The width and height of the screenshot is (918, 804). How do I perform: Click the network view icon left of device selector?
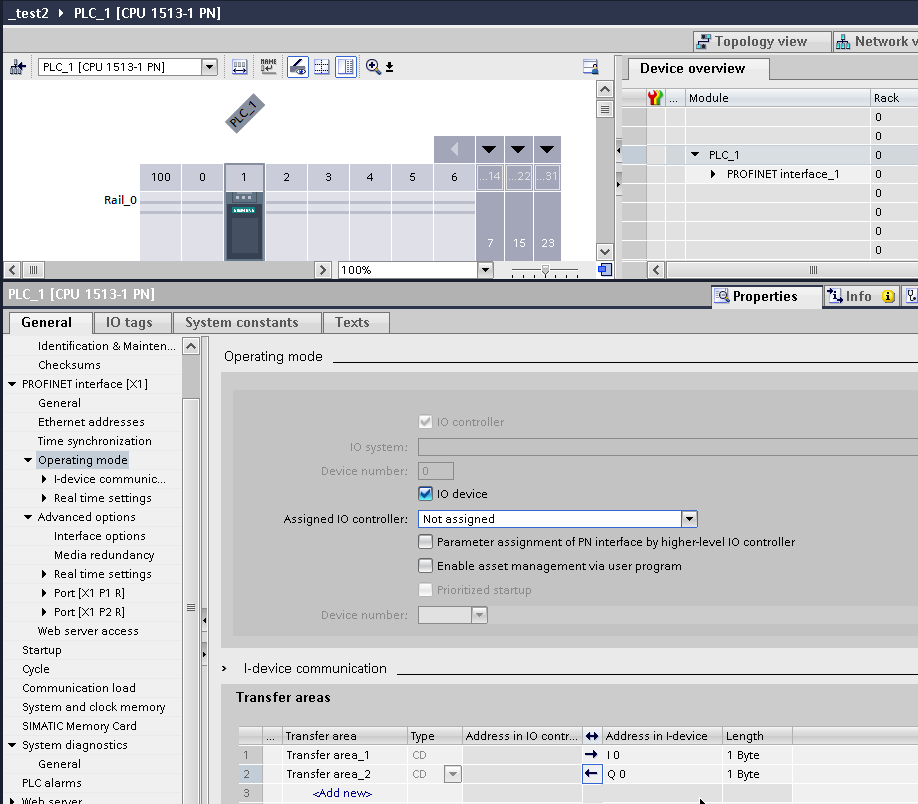pos(18,67)
